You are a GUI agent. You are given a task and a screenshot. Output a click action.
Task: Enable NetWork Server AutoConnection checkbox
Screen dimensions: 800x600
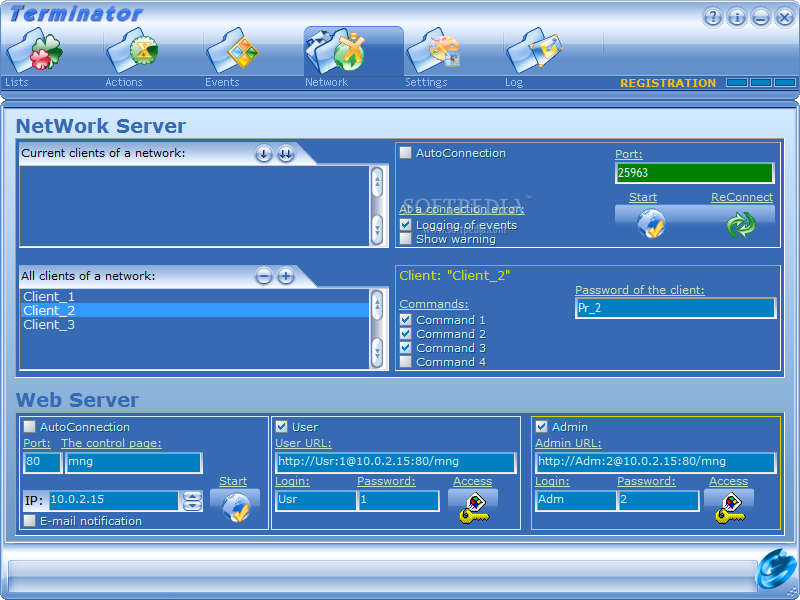pyautogui.click(x=406, y=153)
